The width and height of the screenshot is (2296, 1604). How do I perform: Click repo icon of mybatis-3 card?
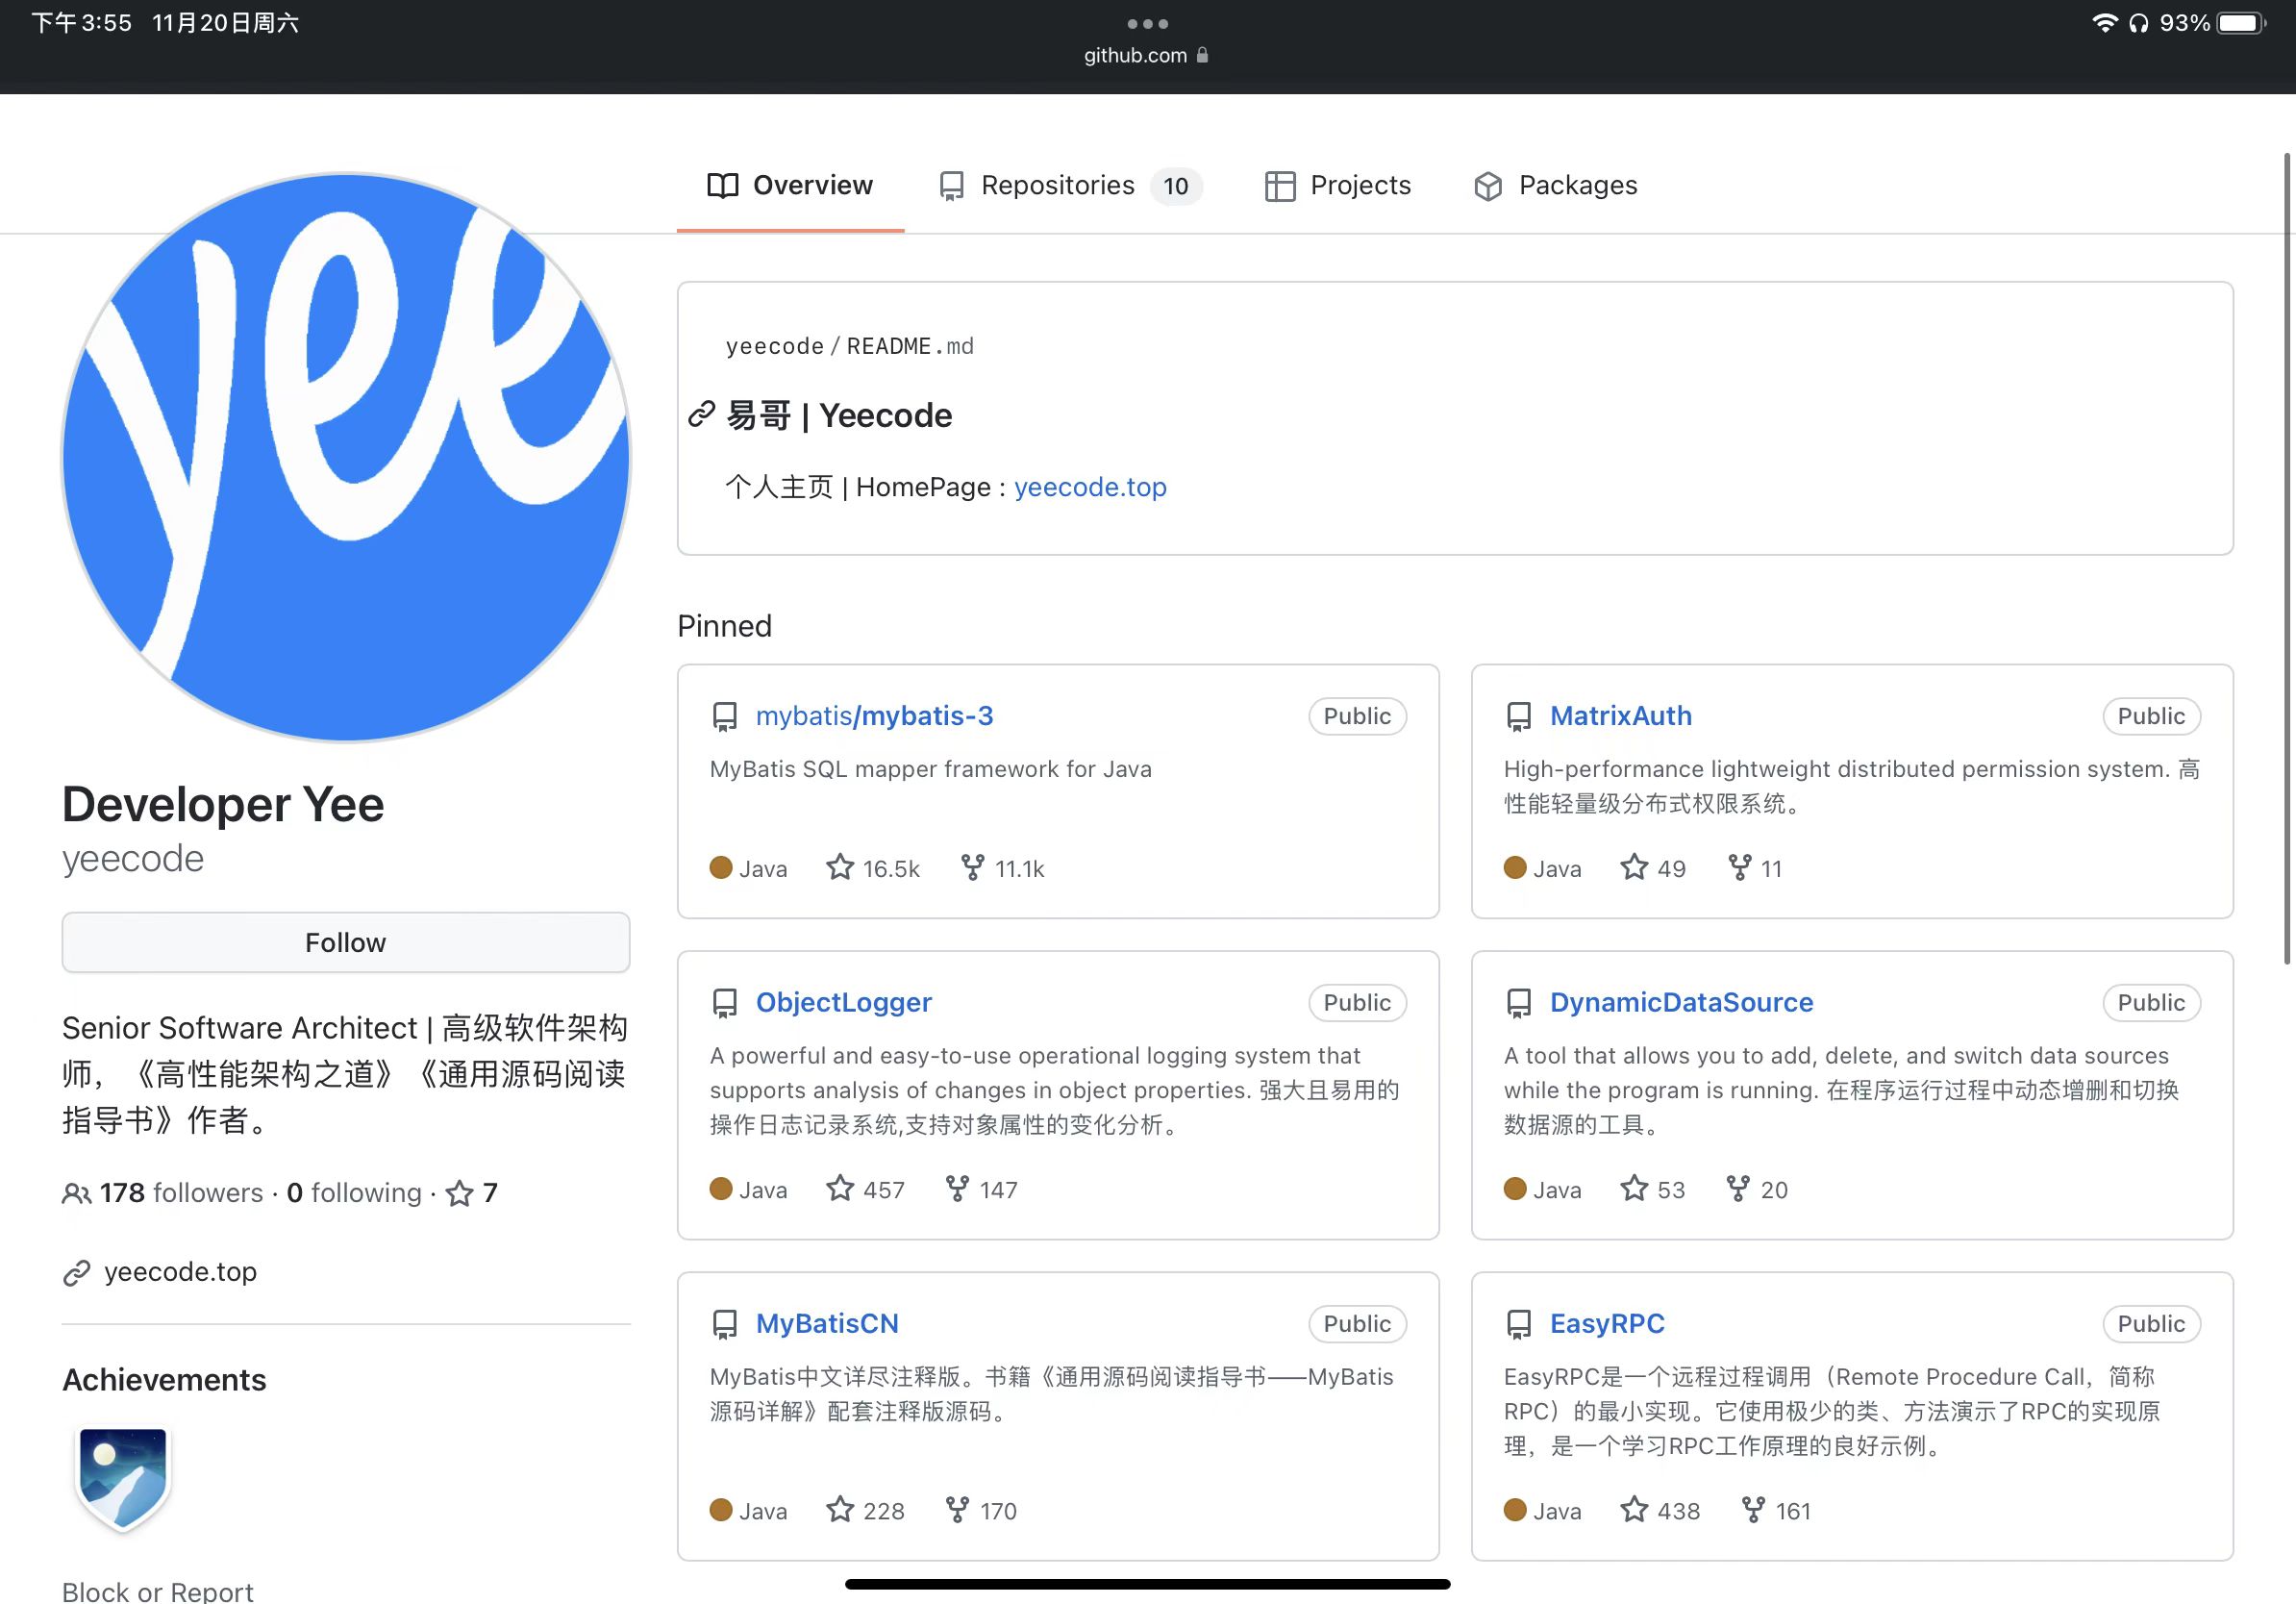click(725, 717)
